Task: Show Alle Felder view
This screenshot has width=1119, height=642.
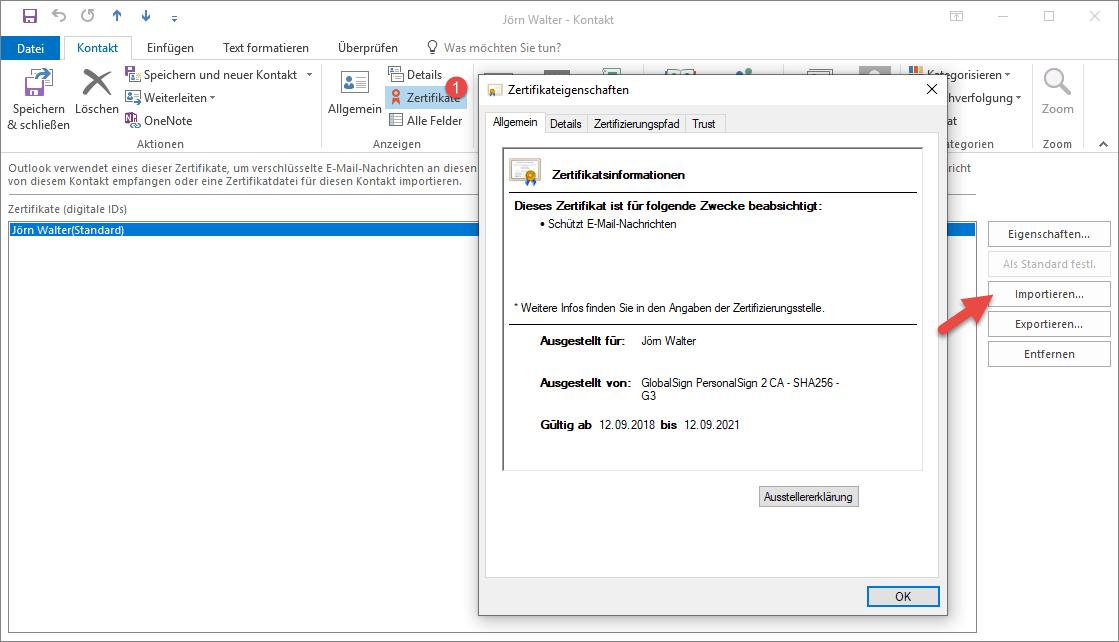Action: (x=396, y=121)
